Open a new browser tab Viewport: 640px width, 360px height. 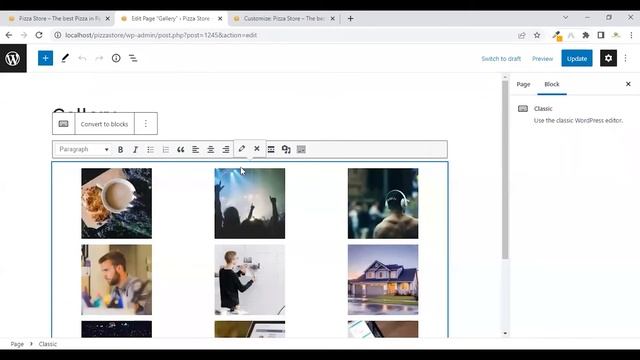(350, 19)
